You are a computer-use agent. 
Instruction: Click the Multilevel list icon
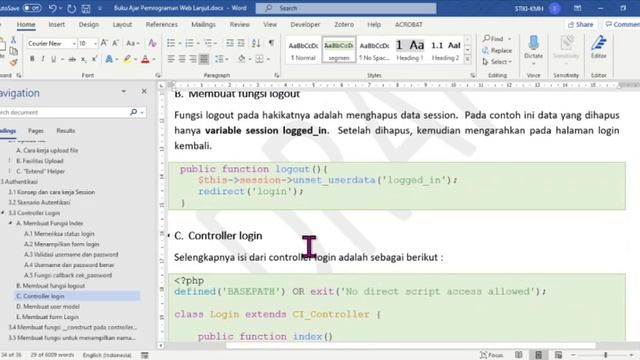tap(208, 43)
